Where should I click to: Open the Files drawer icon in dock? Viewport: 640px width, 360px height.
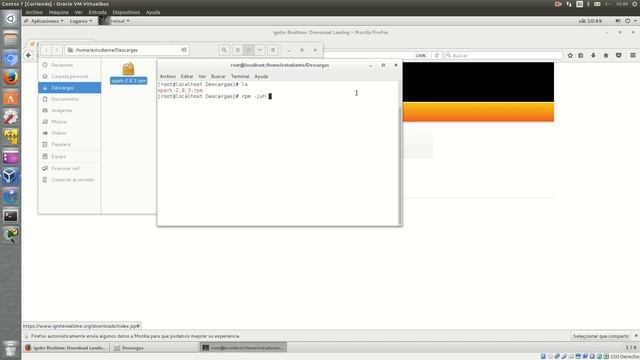(11, 39)
